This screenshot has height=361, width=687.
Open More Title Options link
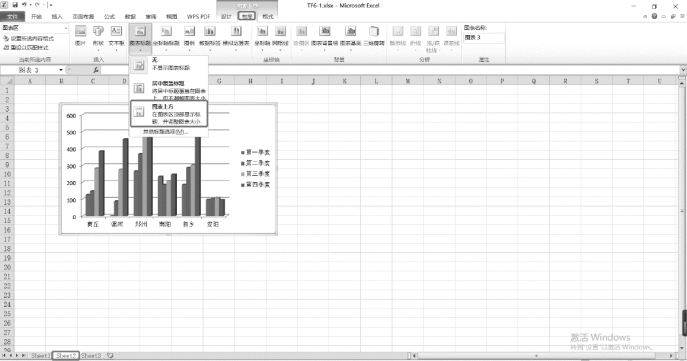(x=166, y=131)
